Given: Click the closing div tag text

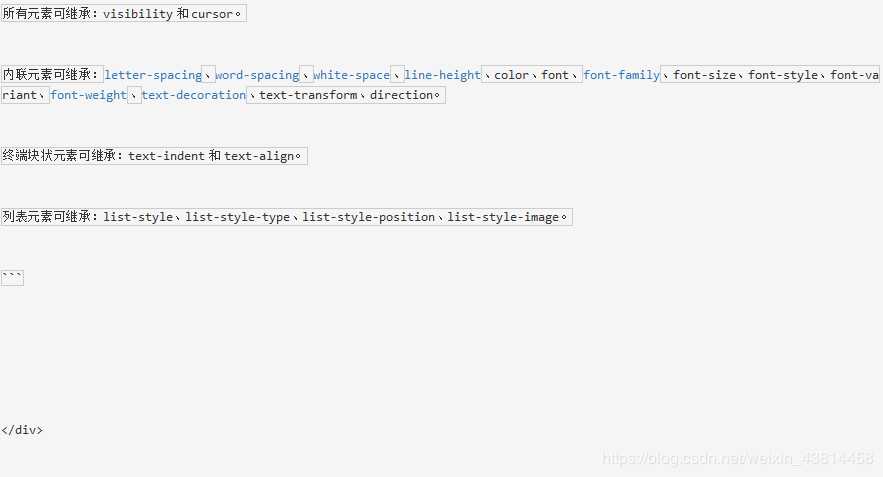Looking at the screenshot, I should tap(22, 430).
